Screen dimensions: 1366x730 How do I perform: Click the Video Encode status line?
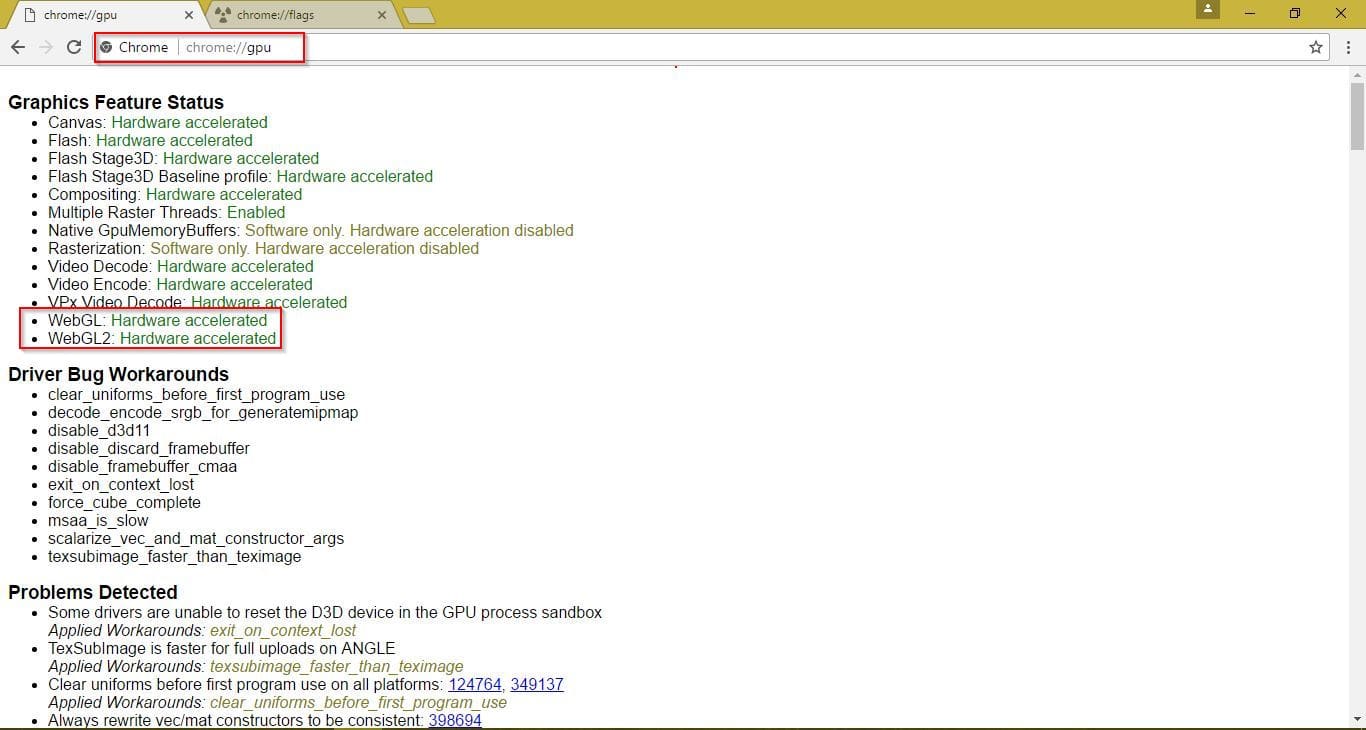tap(180, 285)
